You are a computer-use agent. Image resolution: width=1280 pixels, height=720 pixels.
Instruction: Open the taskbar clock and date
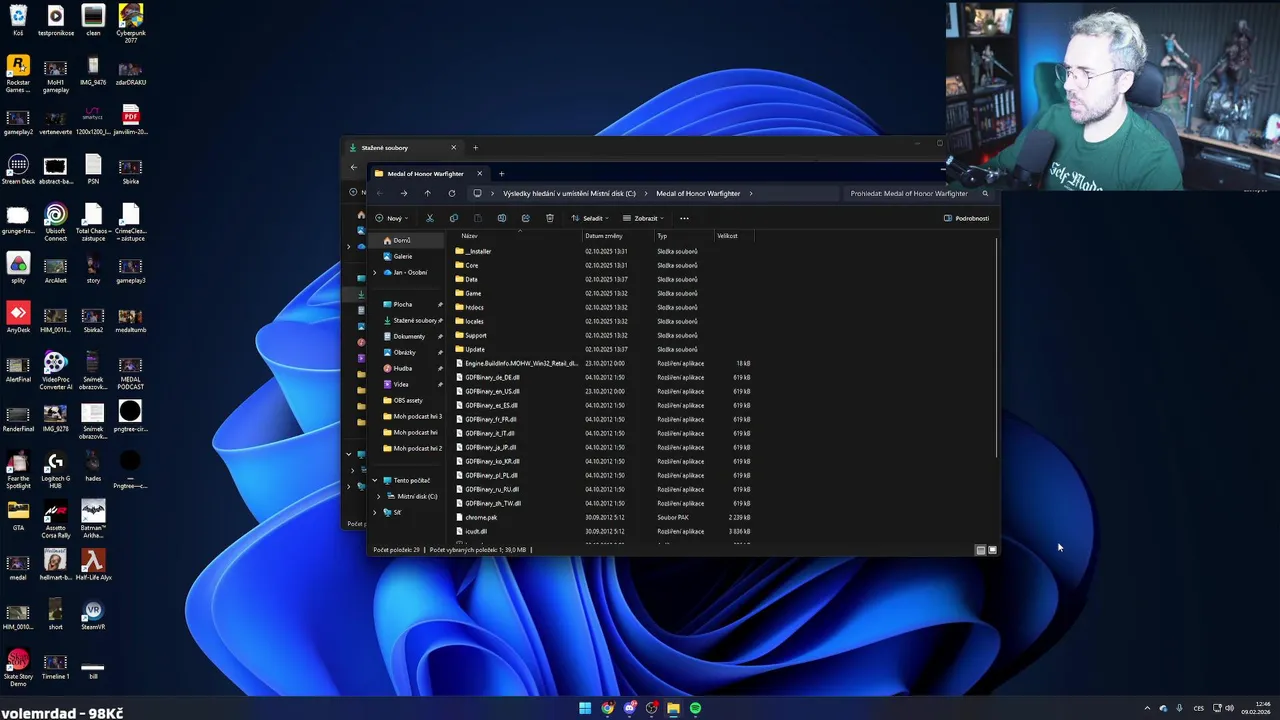point(1256,708)
